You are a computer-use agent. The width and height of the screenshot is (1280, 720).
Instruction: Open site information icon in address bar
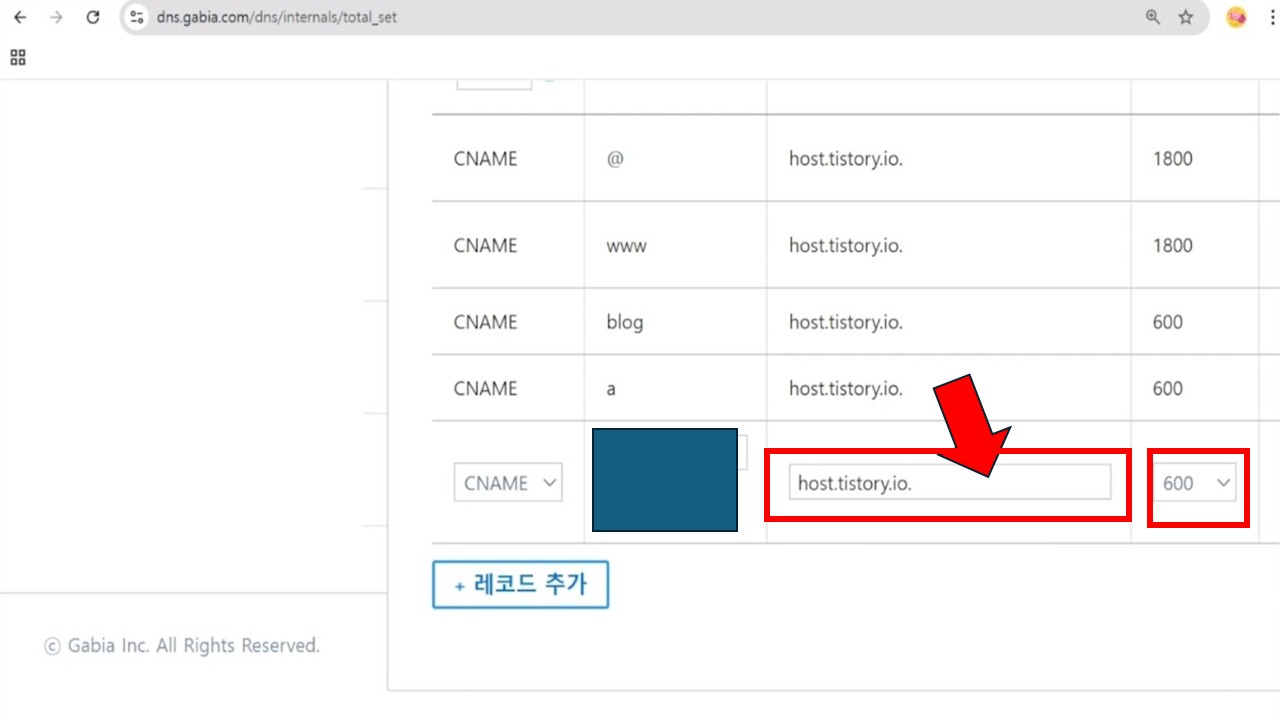(138, 17)
